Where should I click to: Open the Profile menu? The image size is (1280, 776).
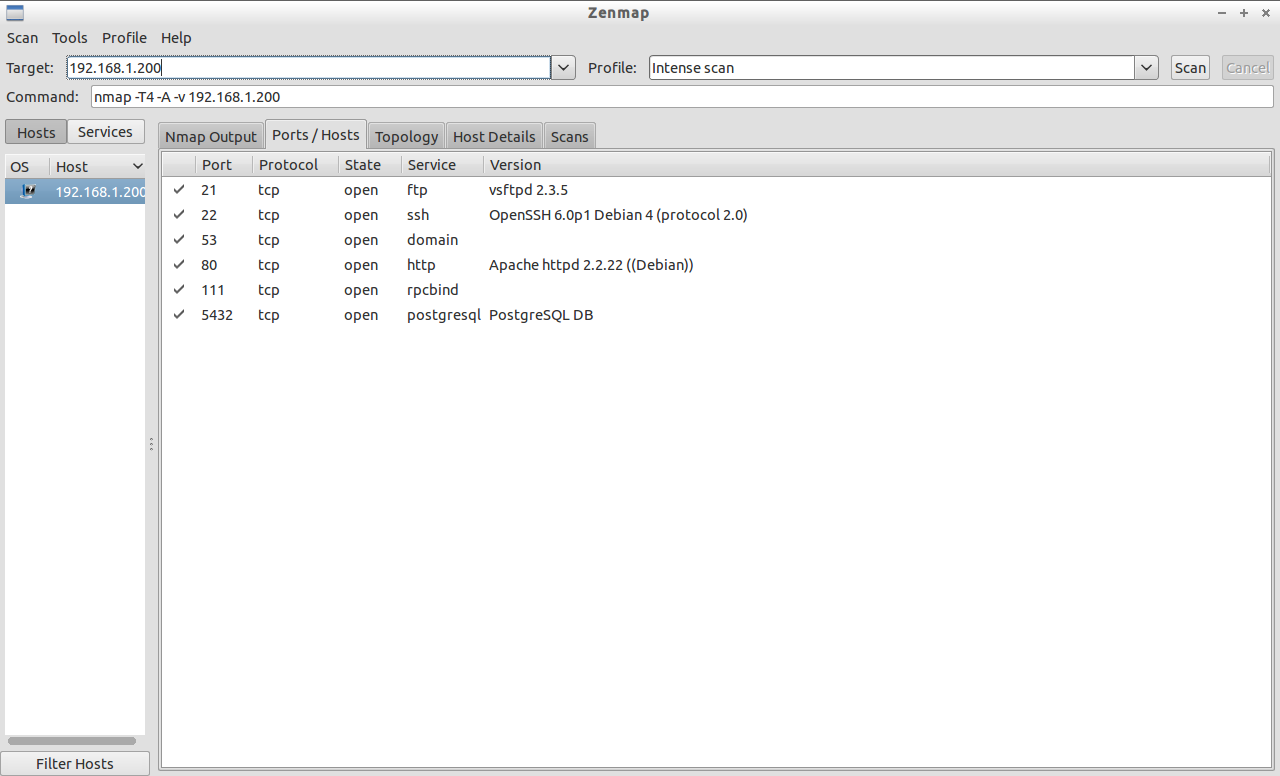tap(124, 38)
